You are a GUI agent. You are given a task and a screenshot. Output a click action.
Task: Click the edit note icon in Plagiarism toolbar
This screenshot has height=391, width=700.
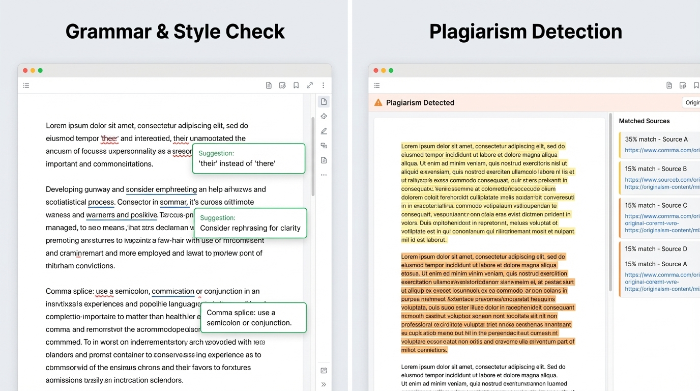[683, 85]
